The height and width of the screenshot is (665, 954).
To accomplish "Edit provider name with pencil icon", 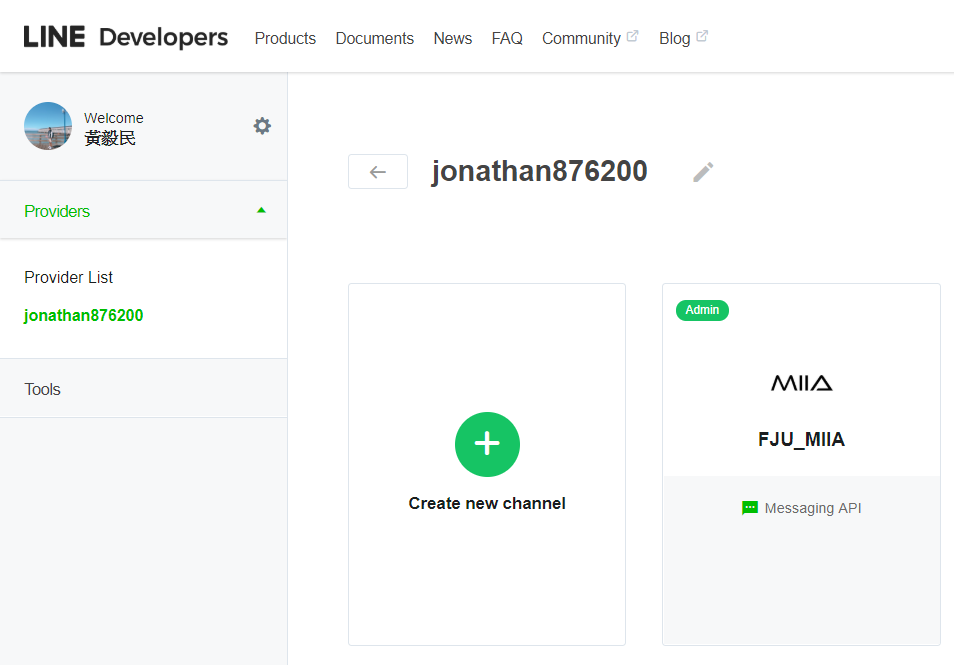I will point(703,172).
